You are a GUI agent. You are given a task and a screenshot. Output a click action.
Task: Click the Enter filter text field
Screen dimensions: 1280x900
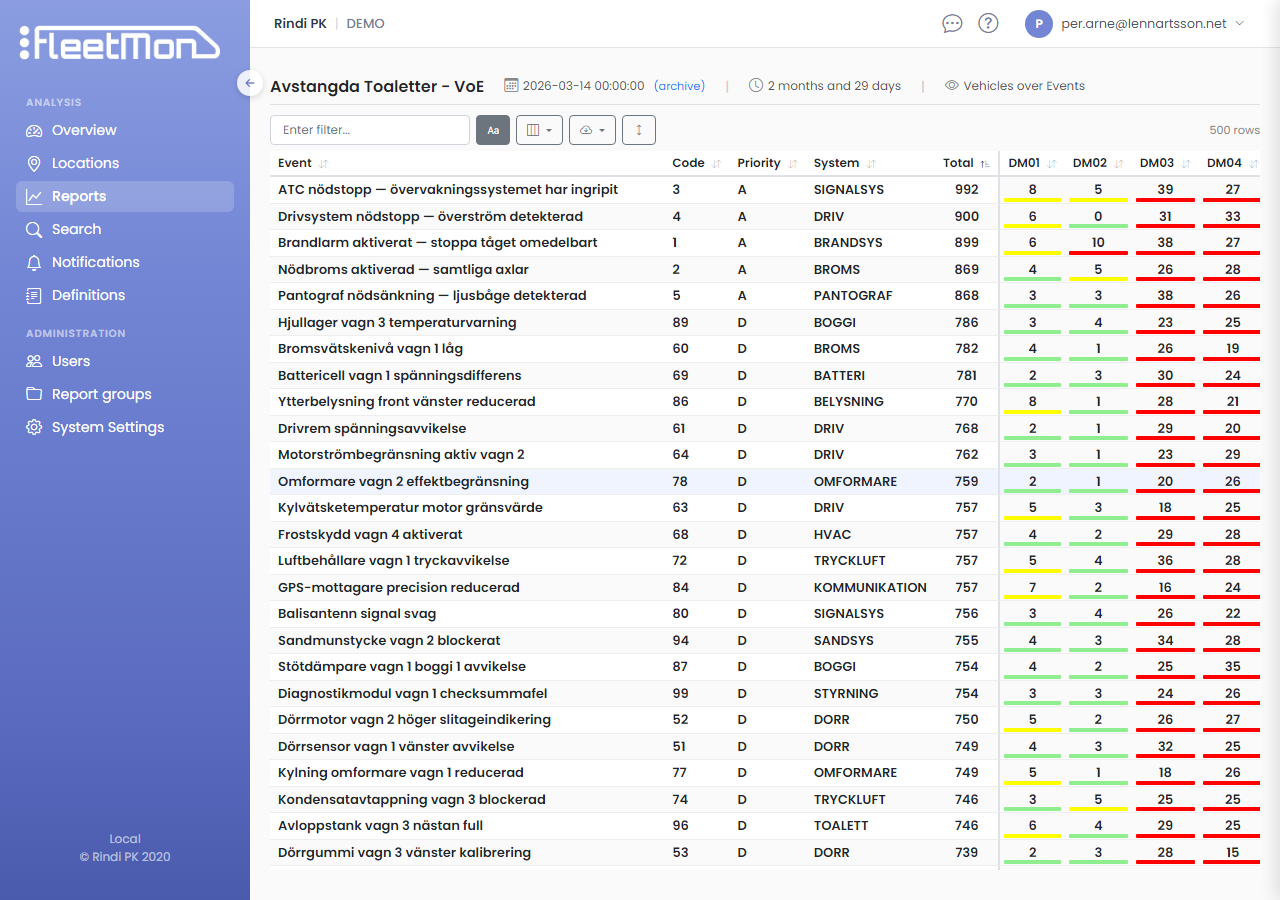click(370, 130)
